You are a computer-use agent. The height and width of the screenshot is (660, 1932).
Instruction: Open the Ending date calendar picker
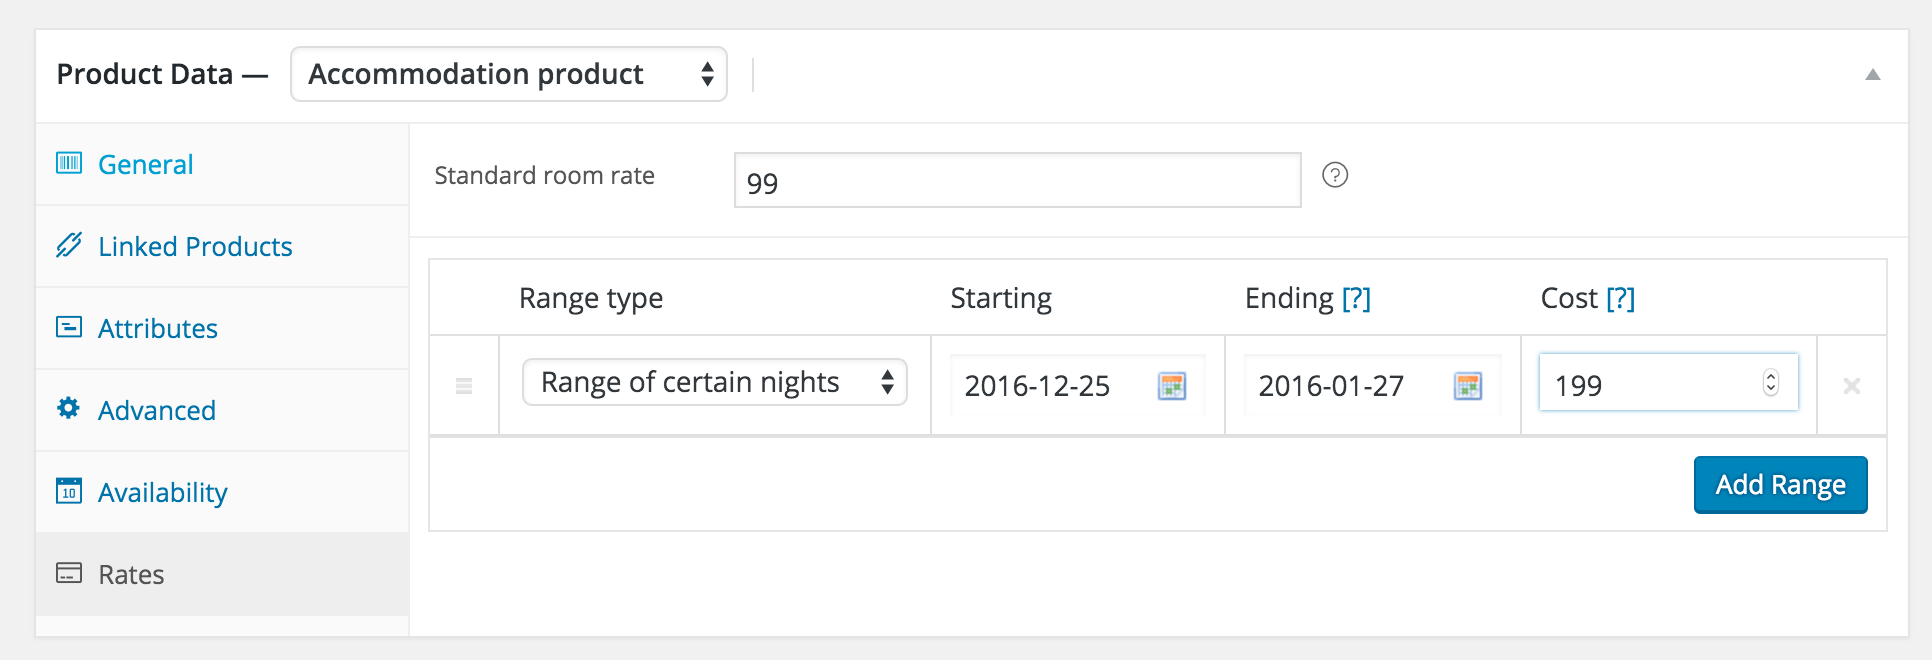click(x=1467, y=386)
